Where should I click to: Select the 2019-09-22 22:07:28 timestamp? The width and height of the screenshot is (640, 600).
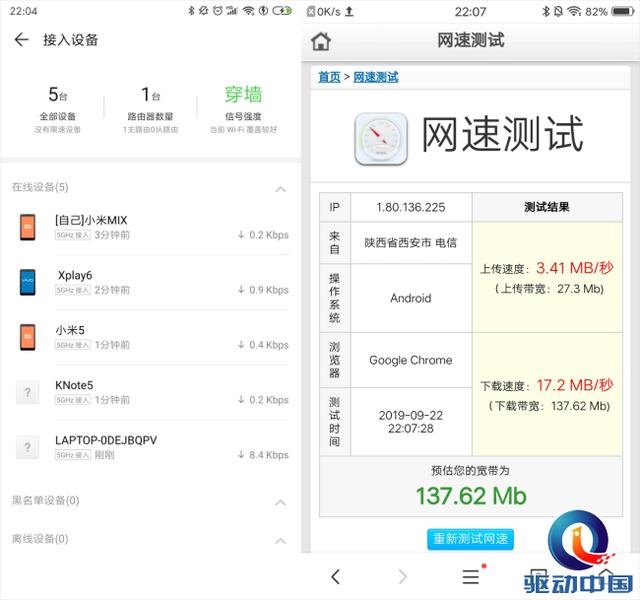click(x=411, y=422)
